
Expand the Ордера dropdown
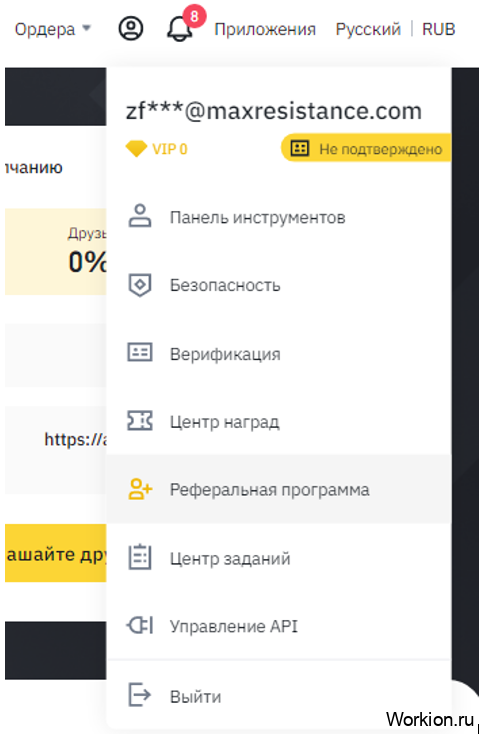coord(53,29)
